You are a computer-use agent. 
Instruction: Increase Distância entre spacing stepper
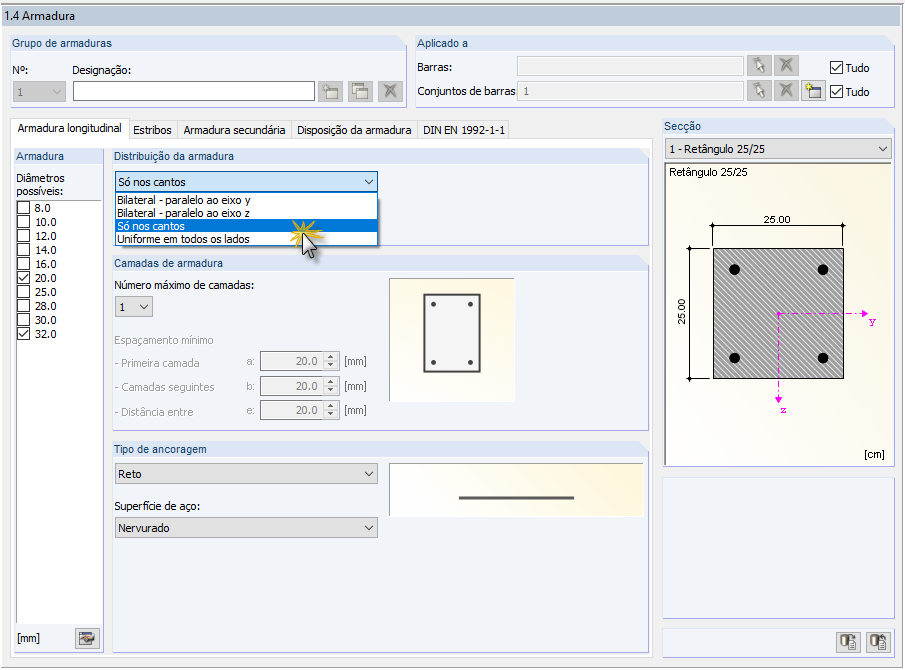click(x=331, y=406)
